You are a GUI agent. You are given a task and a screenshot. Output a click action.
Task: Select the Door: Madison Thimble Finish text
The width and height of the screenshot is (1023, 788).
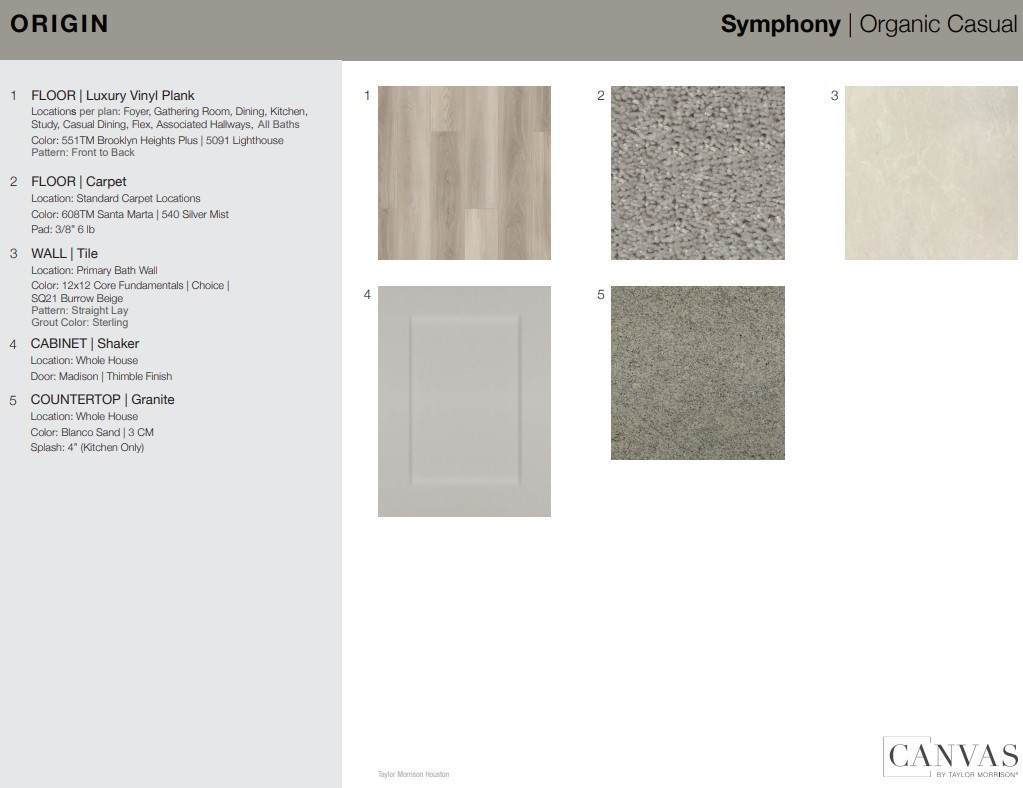tap(101, 377)
